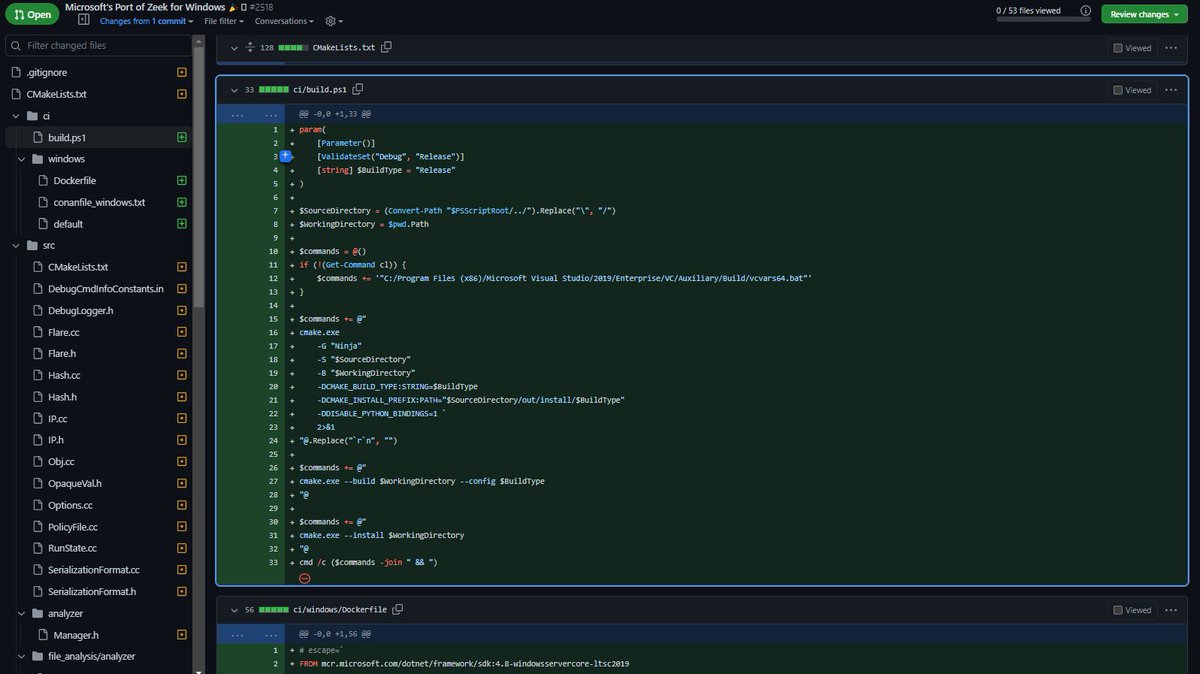Click the files viewed progress bar
The width and height of the screenshot is (1200, 674).
pyautogui.click(x=1045, y=20)
